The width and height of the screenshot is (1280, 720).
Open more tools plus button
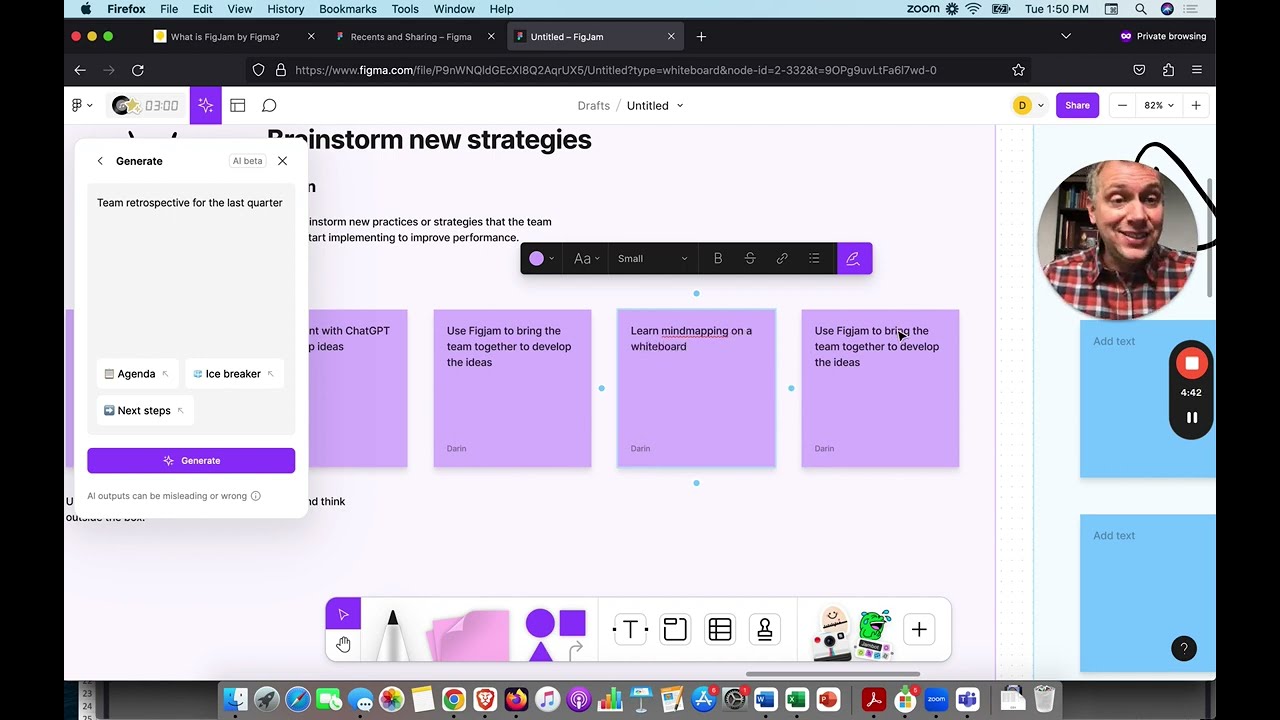coord(919,629)
